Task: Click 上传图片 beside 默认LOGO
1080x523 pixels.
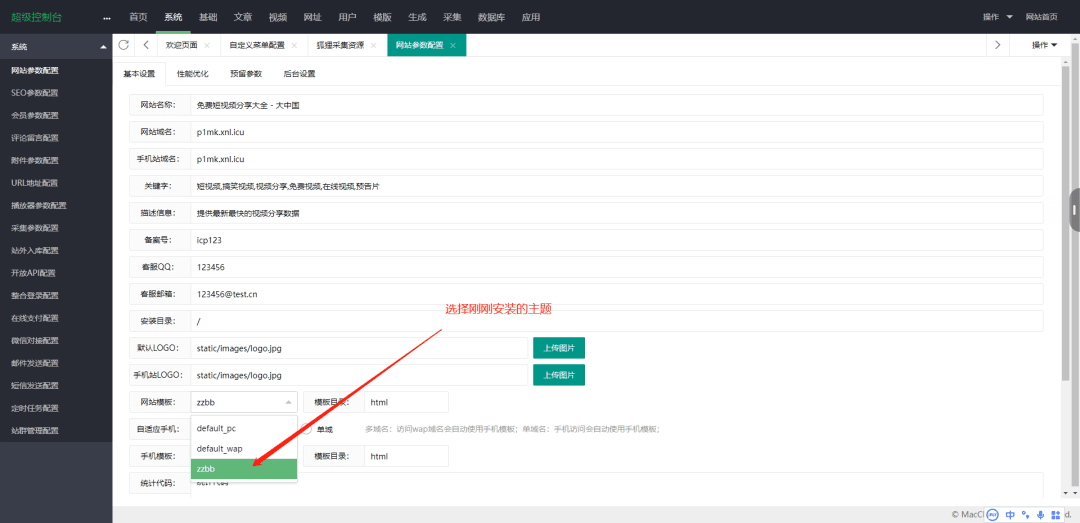Action: point(558,348)
